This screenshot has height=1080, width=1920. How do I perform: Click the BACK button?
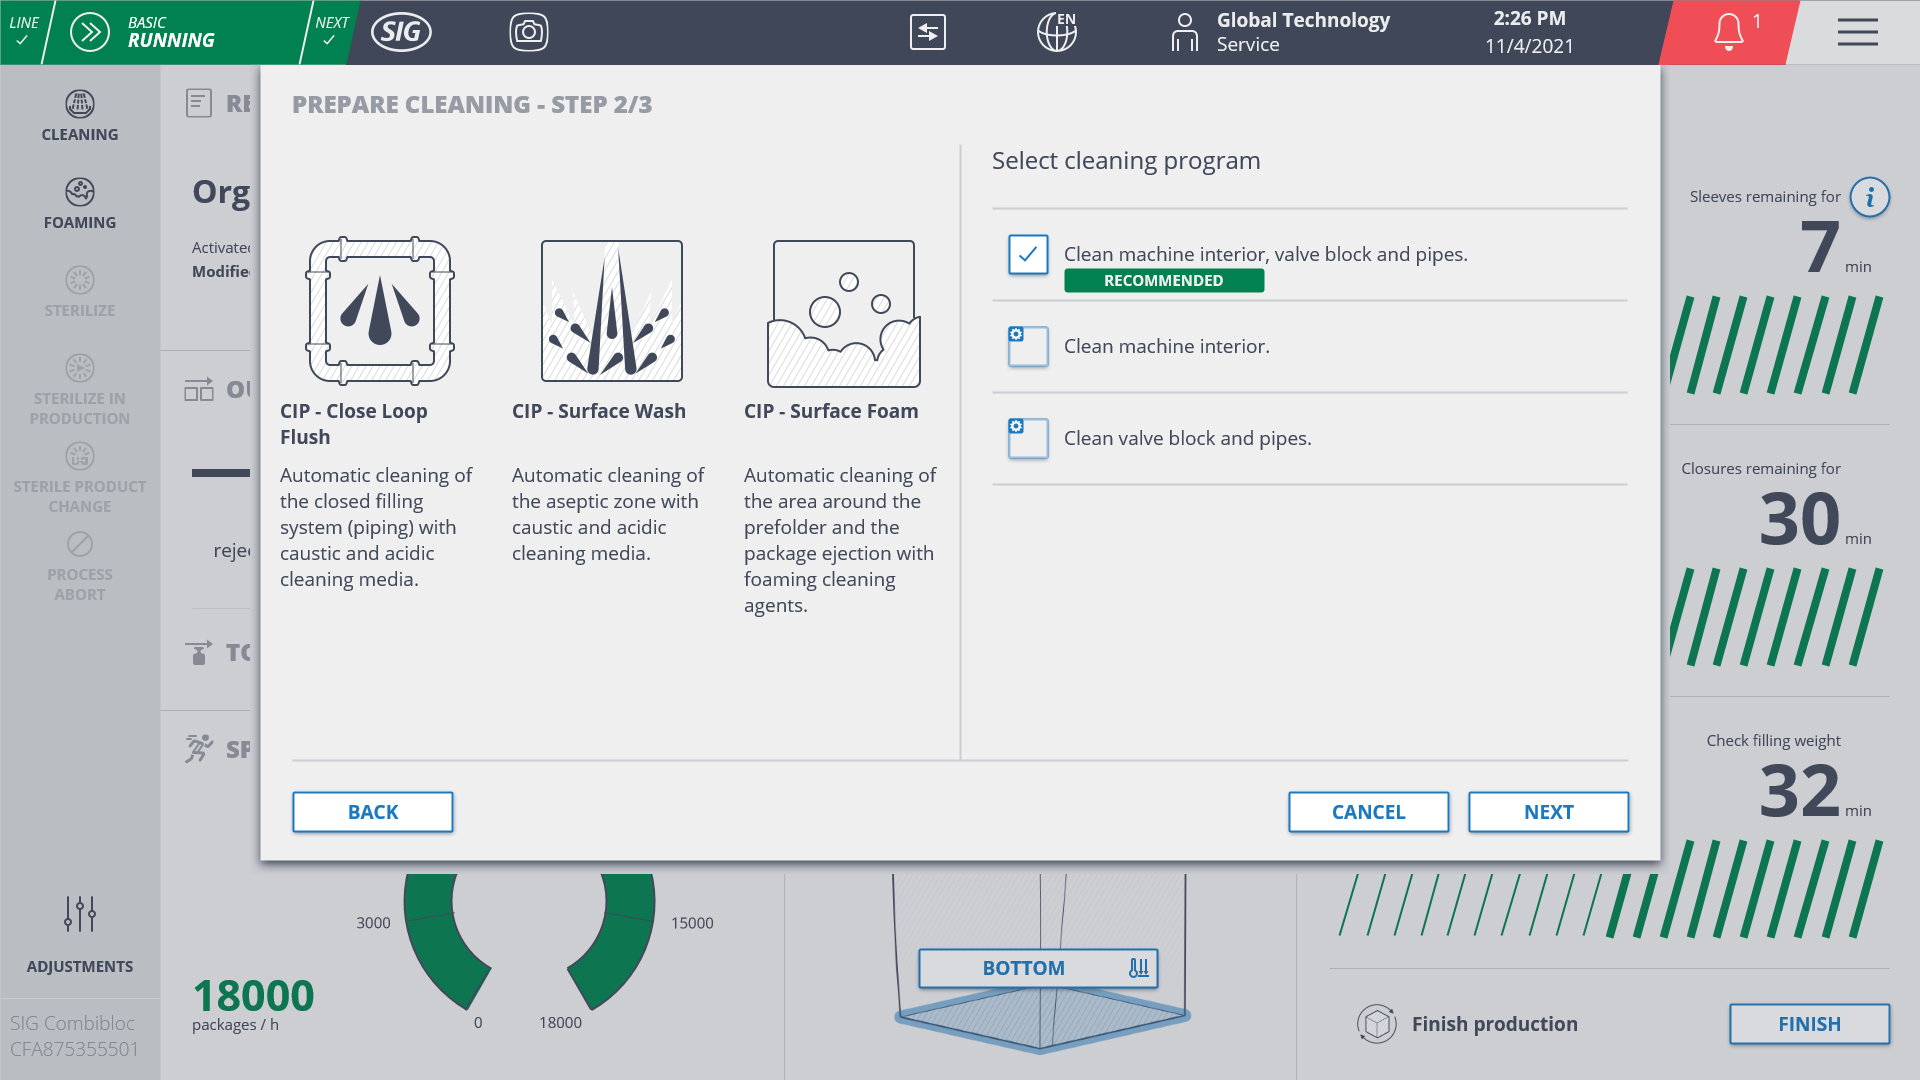point(373,811)
